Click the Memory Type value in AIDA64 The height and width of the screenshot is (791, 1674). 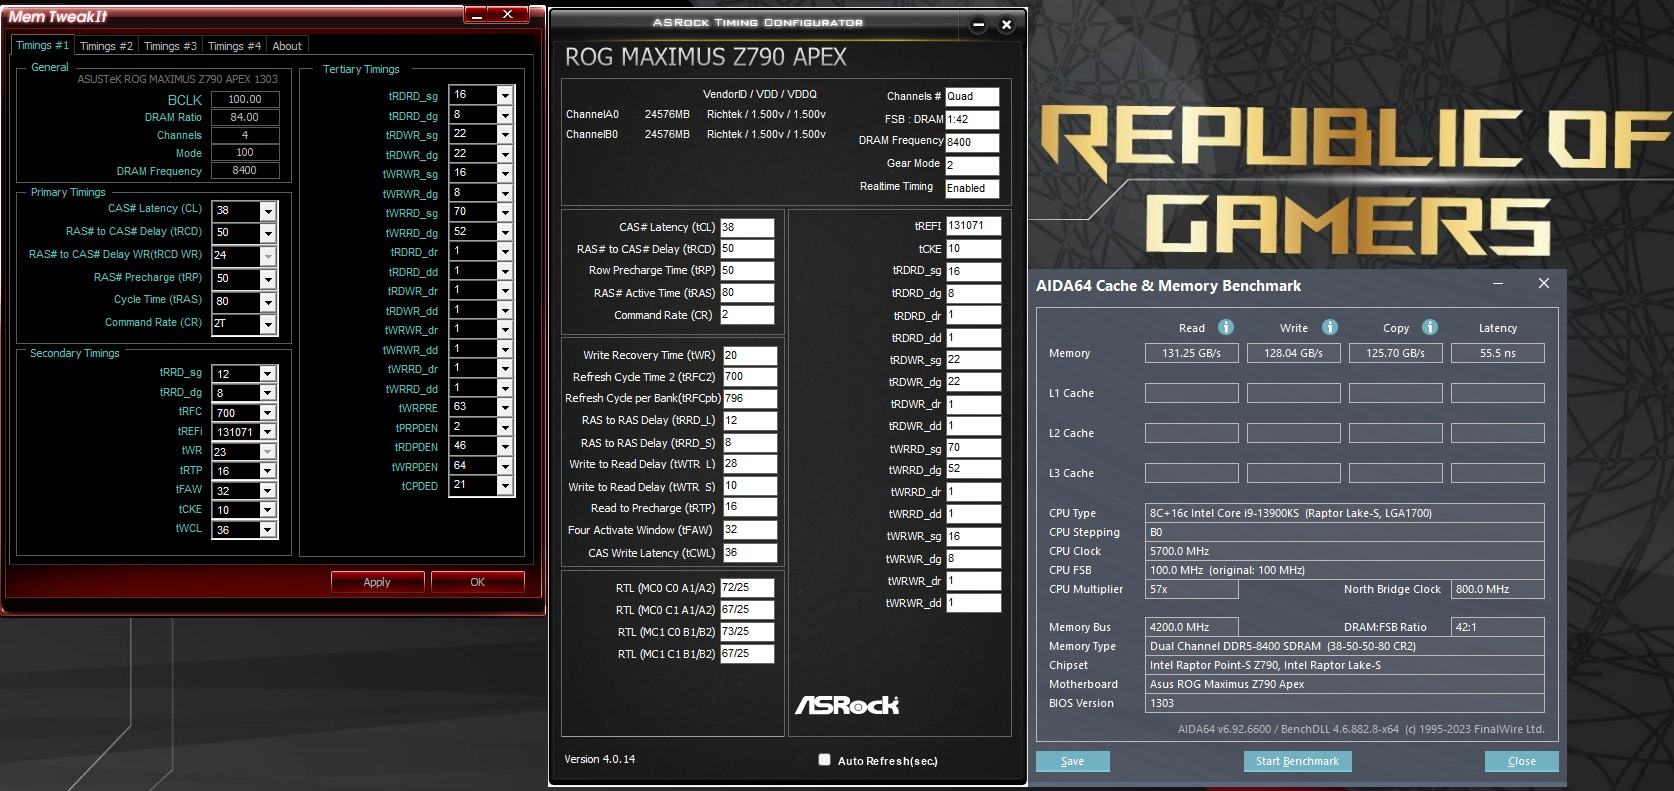click(1344, 646)
